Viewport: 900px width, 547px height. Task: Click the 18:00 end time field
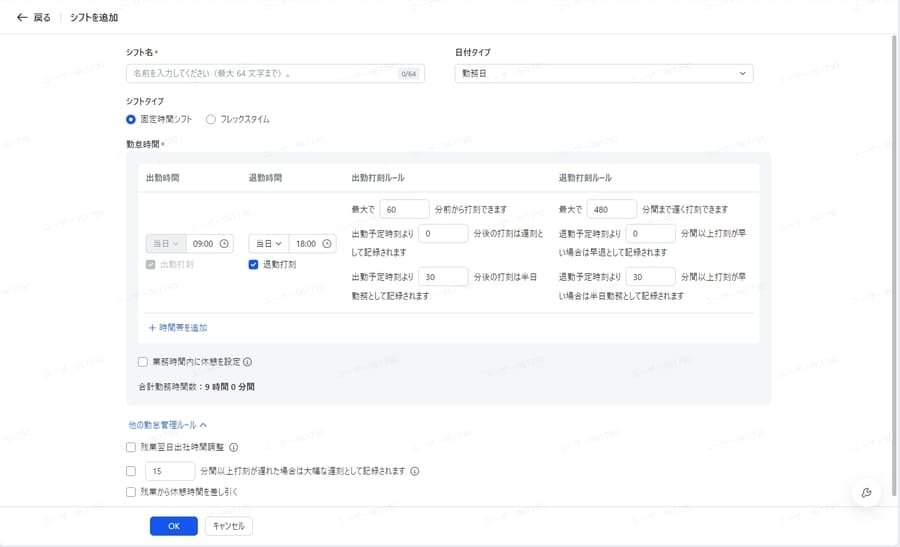coord(312,243)
